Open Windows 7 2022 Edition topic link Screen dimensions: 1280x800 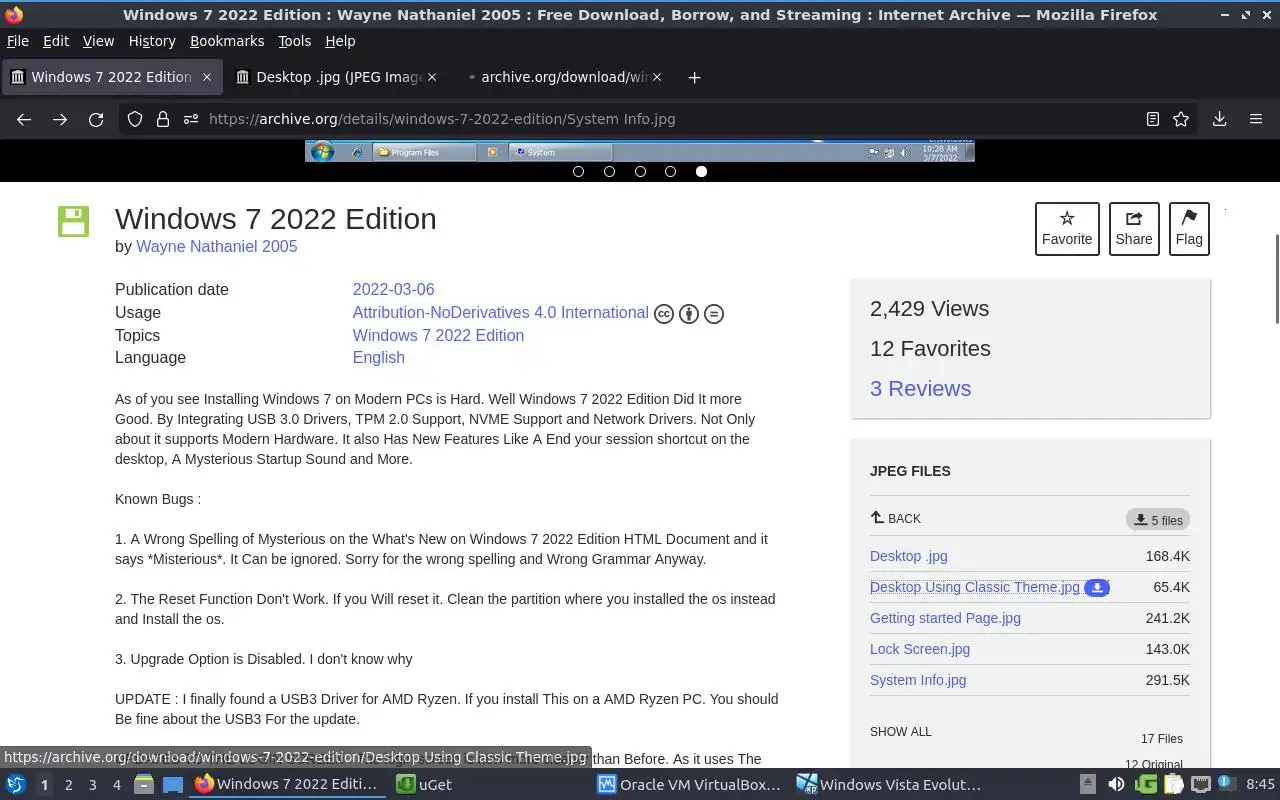[x=438, y=335]
